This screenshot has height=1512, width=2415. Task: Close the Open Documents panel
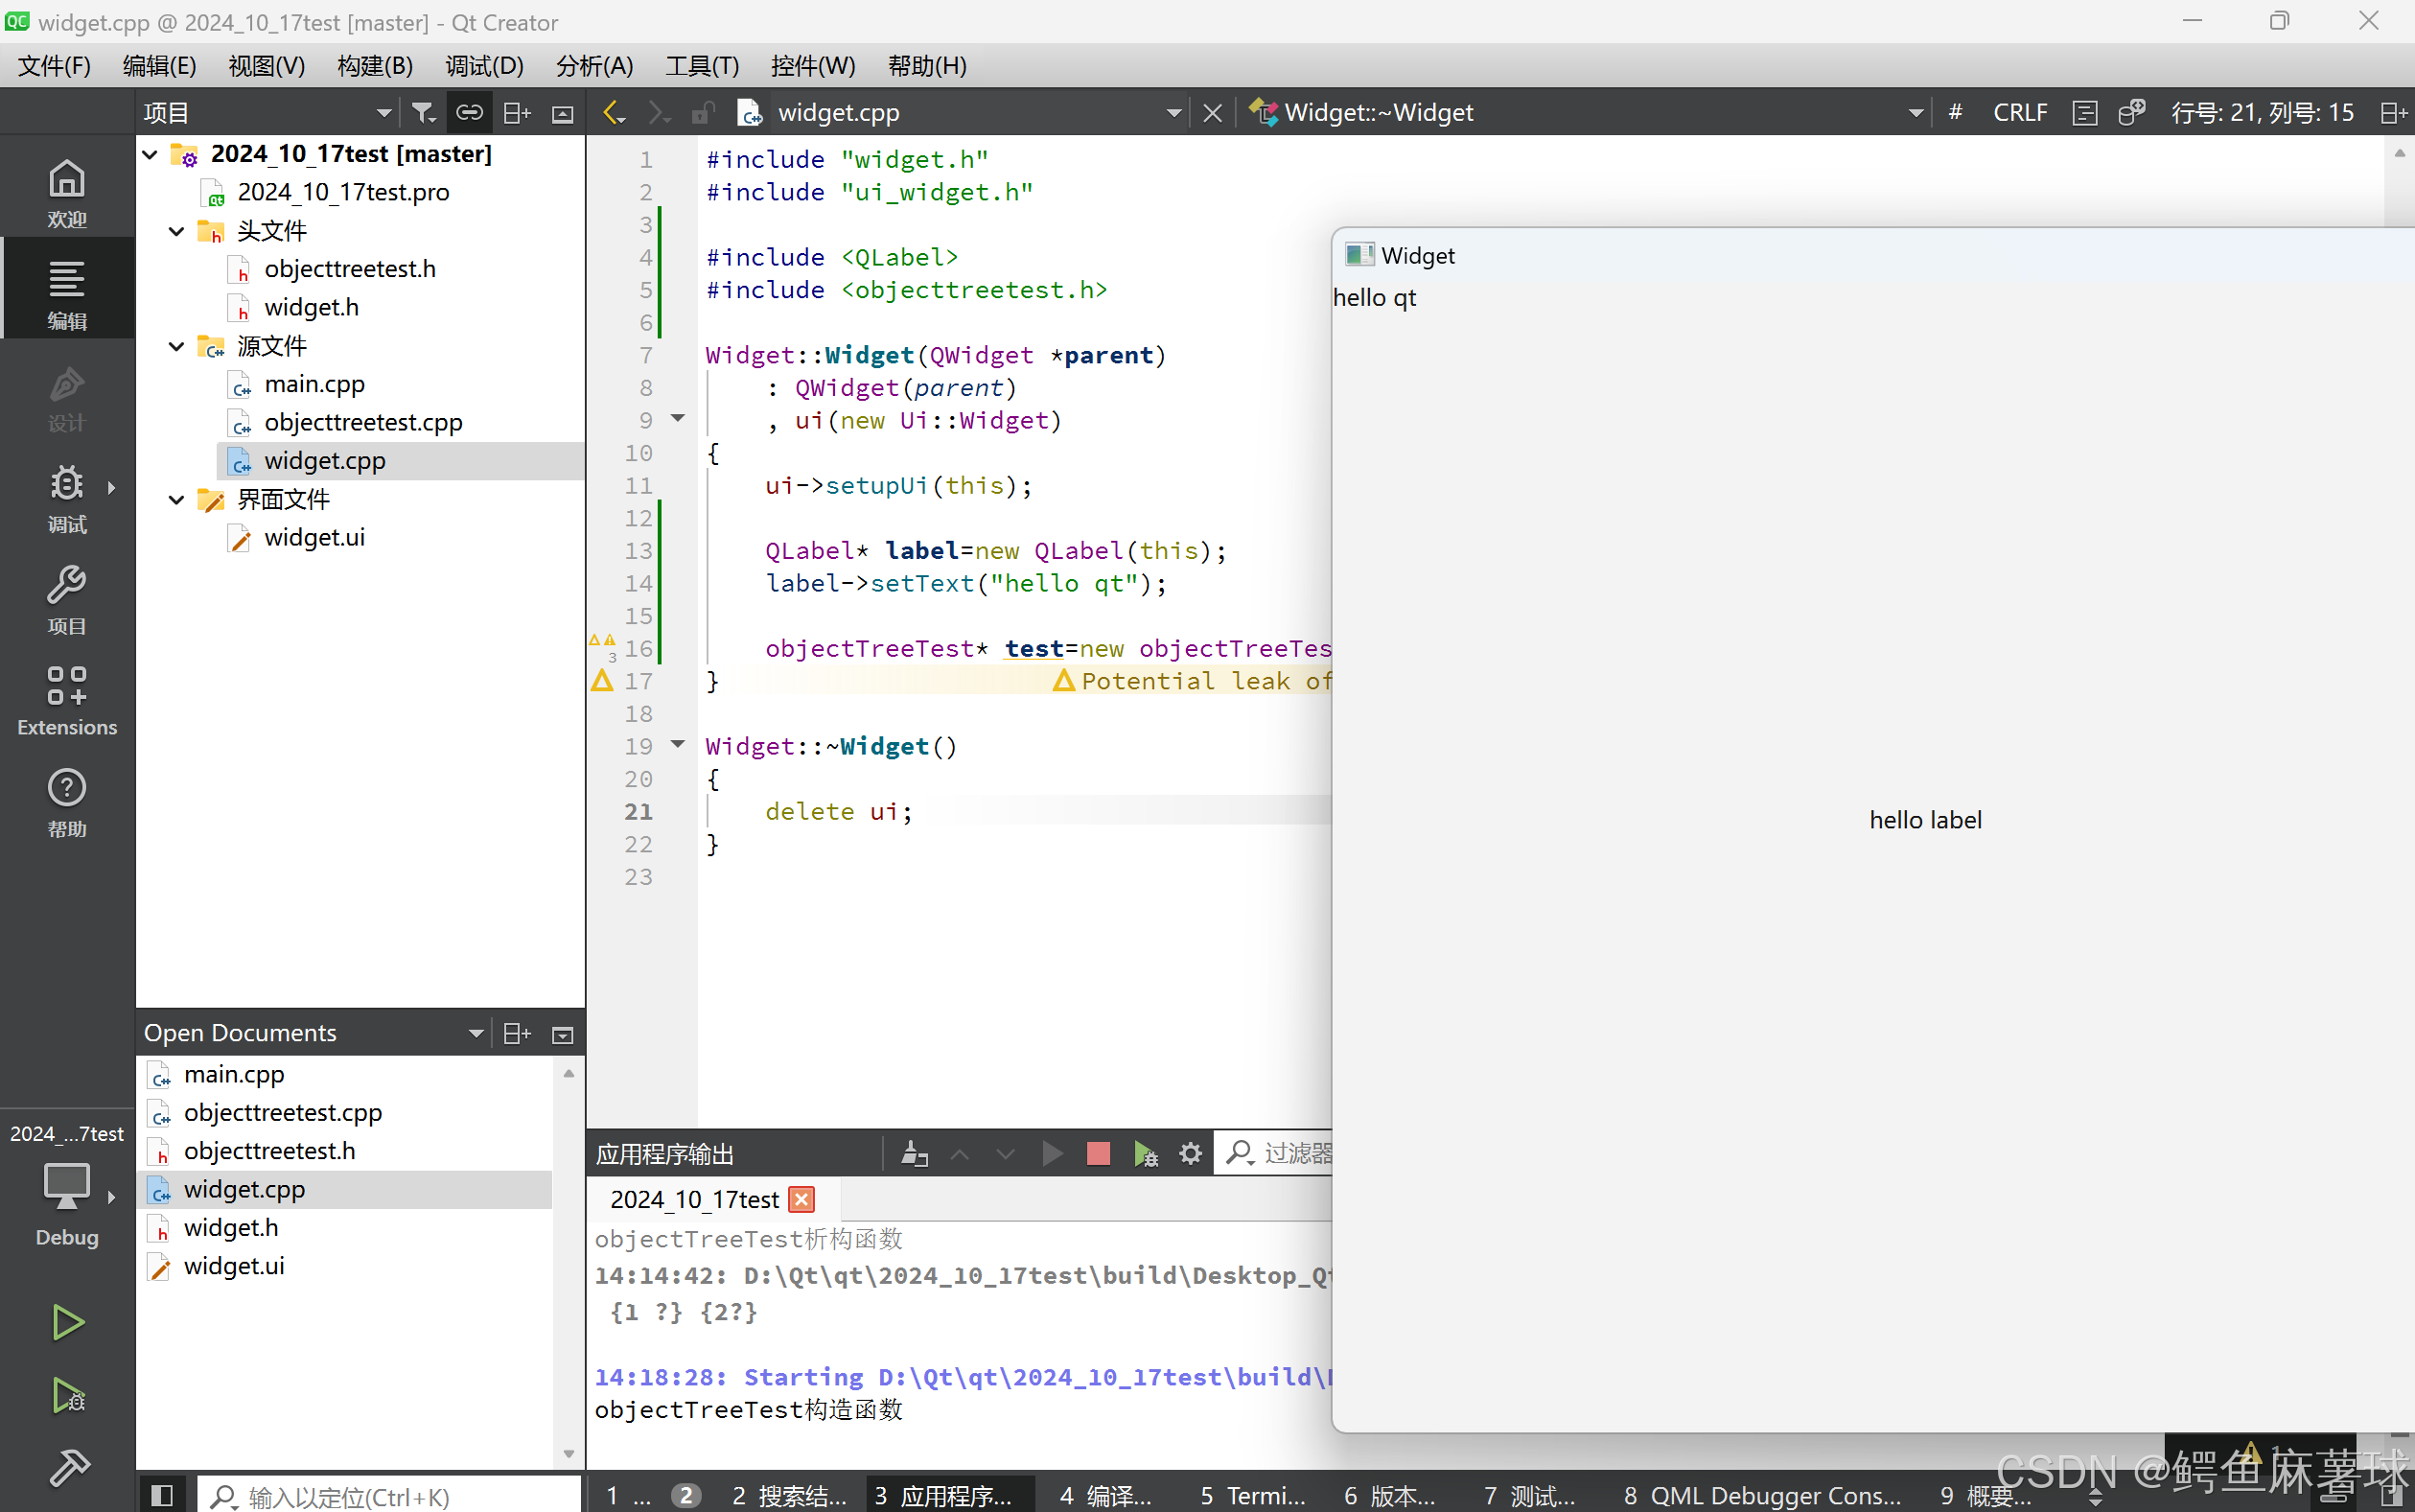pos(563,1033)
